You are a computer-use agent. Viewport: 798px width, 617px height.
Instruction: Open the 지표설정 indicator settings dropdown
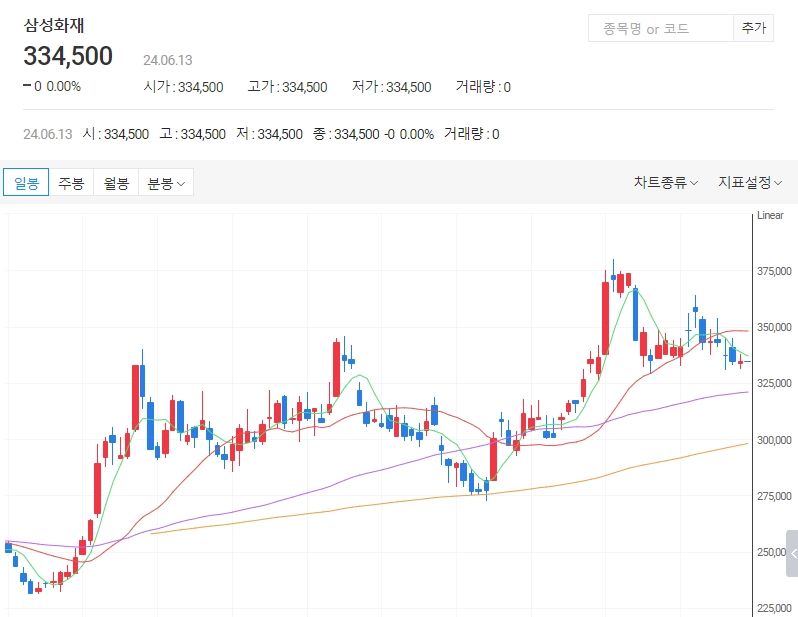[x=750, y=182]
